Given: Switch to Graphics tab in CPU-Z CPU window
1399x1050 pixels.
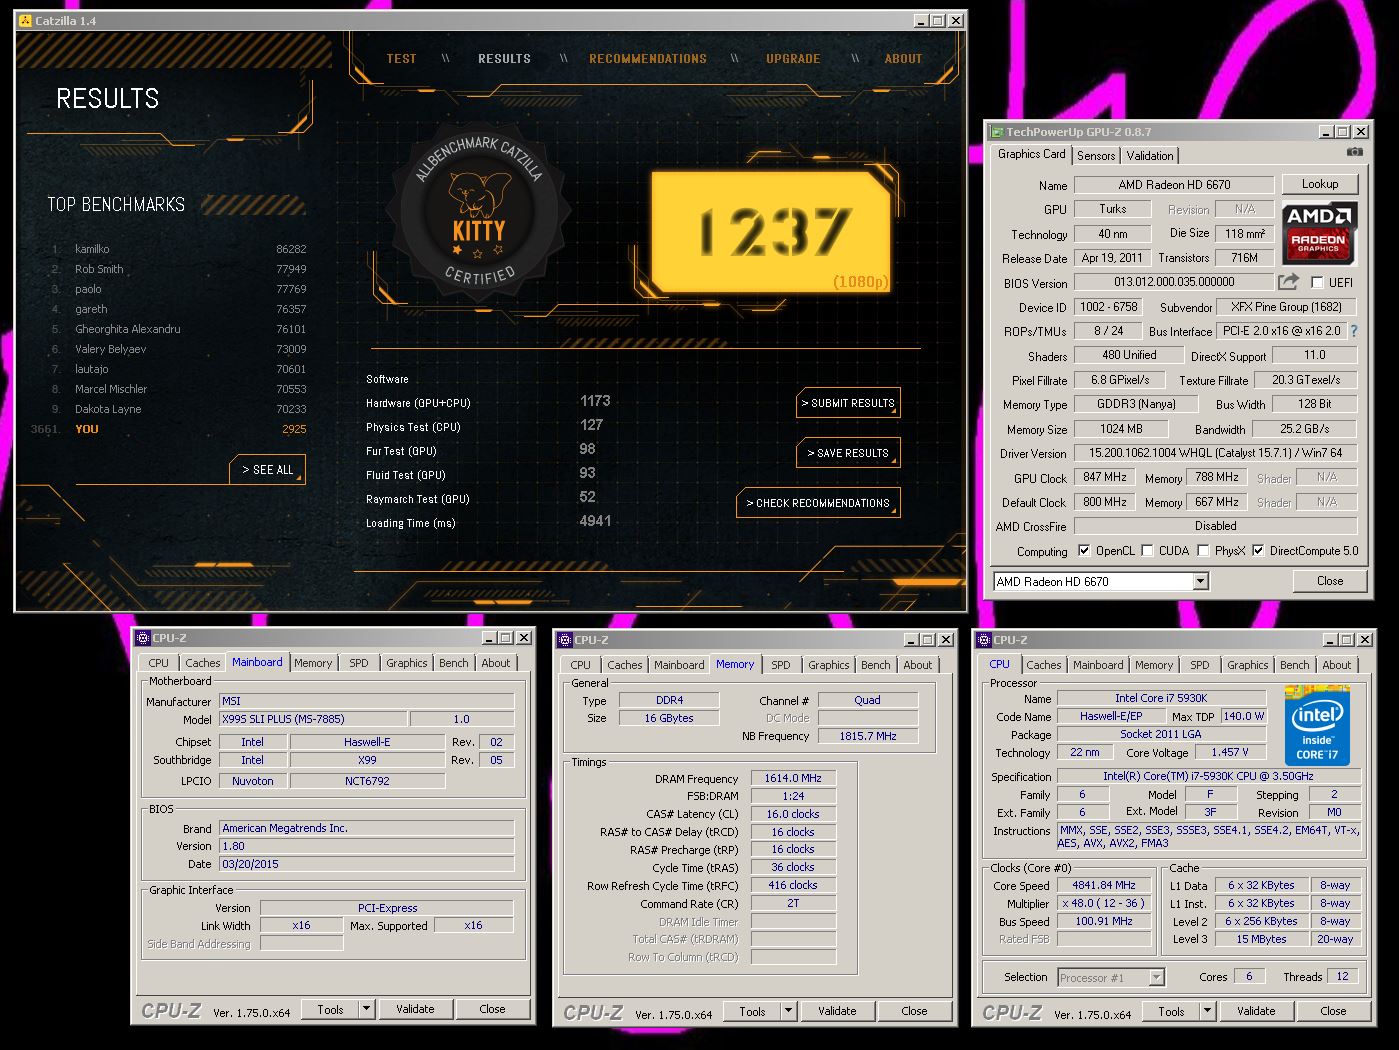Looking at the screenshot, I should [1248, 665].
